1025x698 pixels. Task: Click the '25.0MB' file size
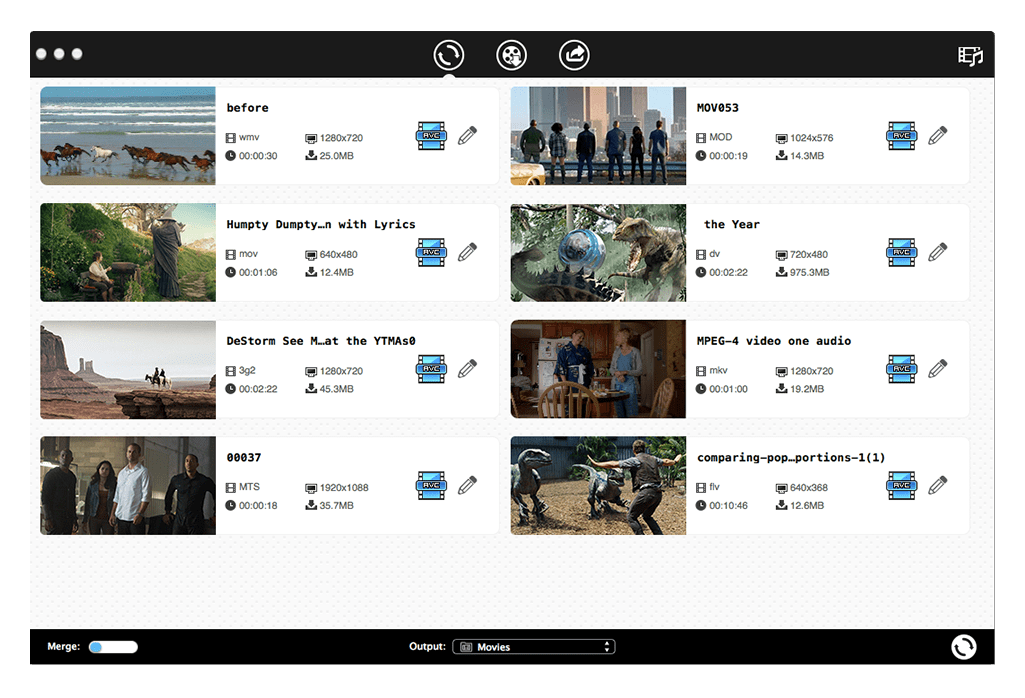coord(337,156)
